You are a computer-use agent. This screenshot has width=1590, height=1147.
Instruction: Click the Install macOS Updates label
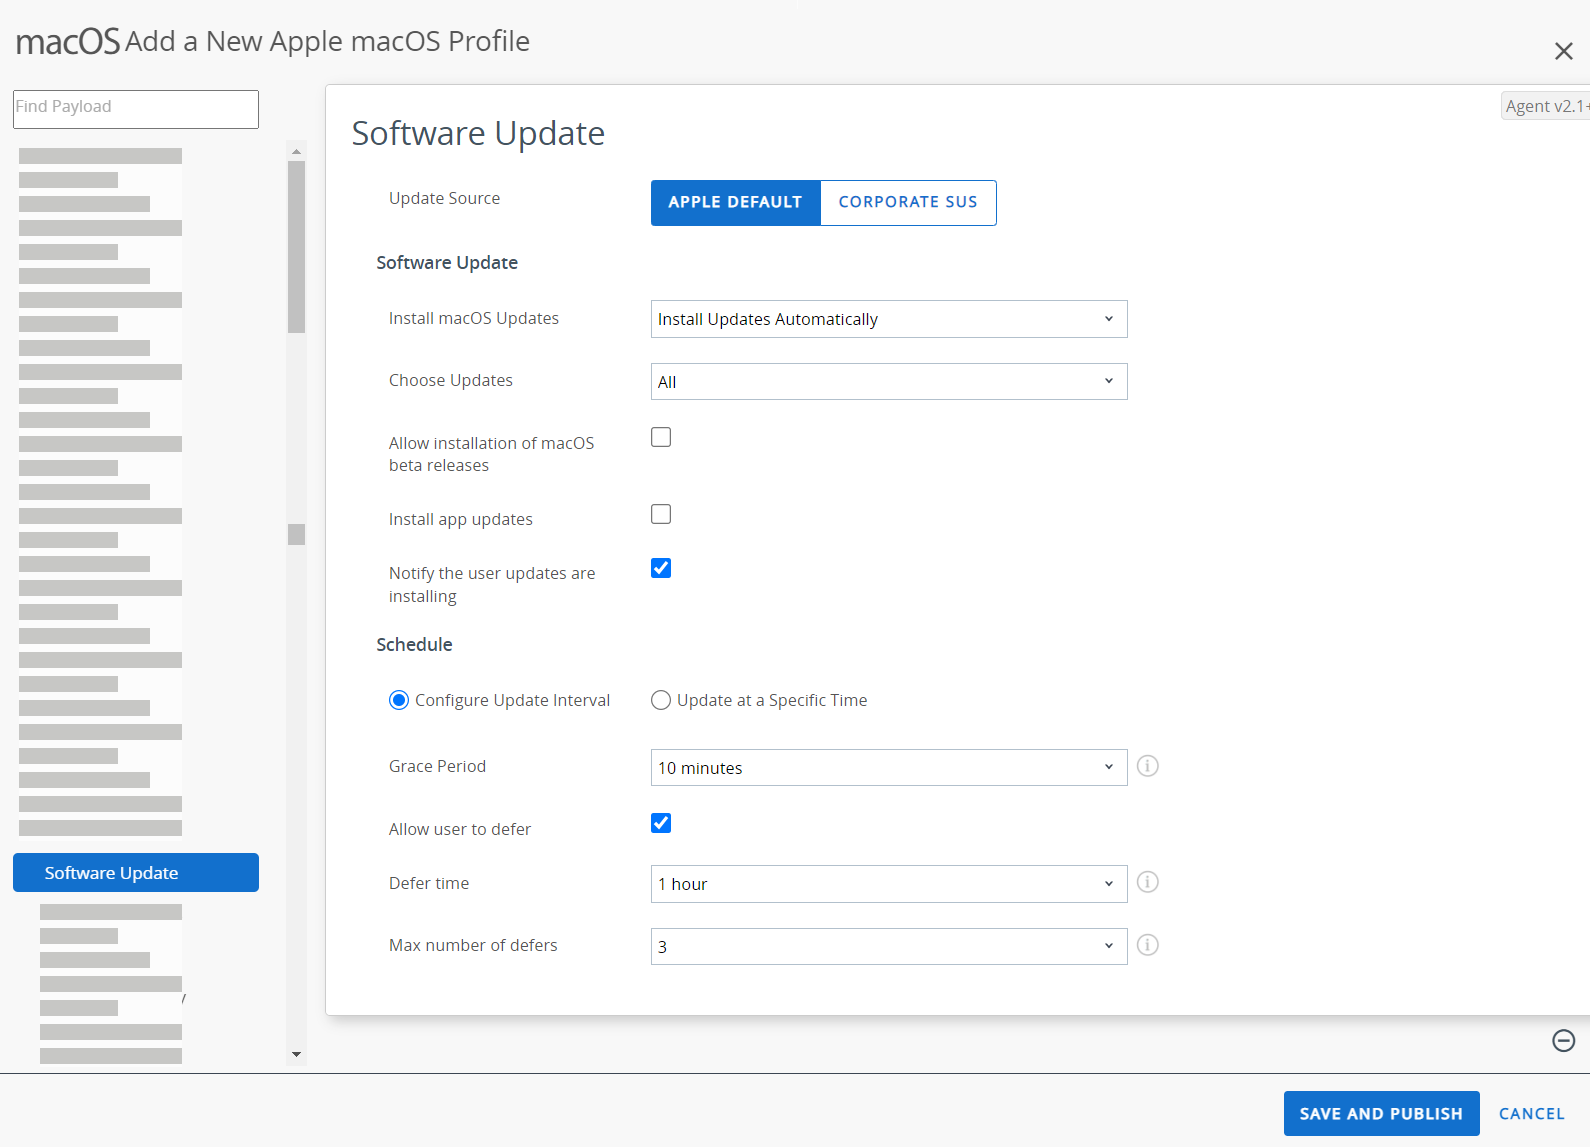pyautogui.click(x=474, y=318)
